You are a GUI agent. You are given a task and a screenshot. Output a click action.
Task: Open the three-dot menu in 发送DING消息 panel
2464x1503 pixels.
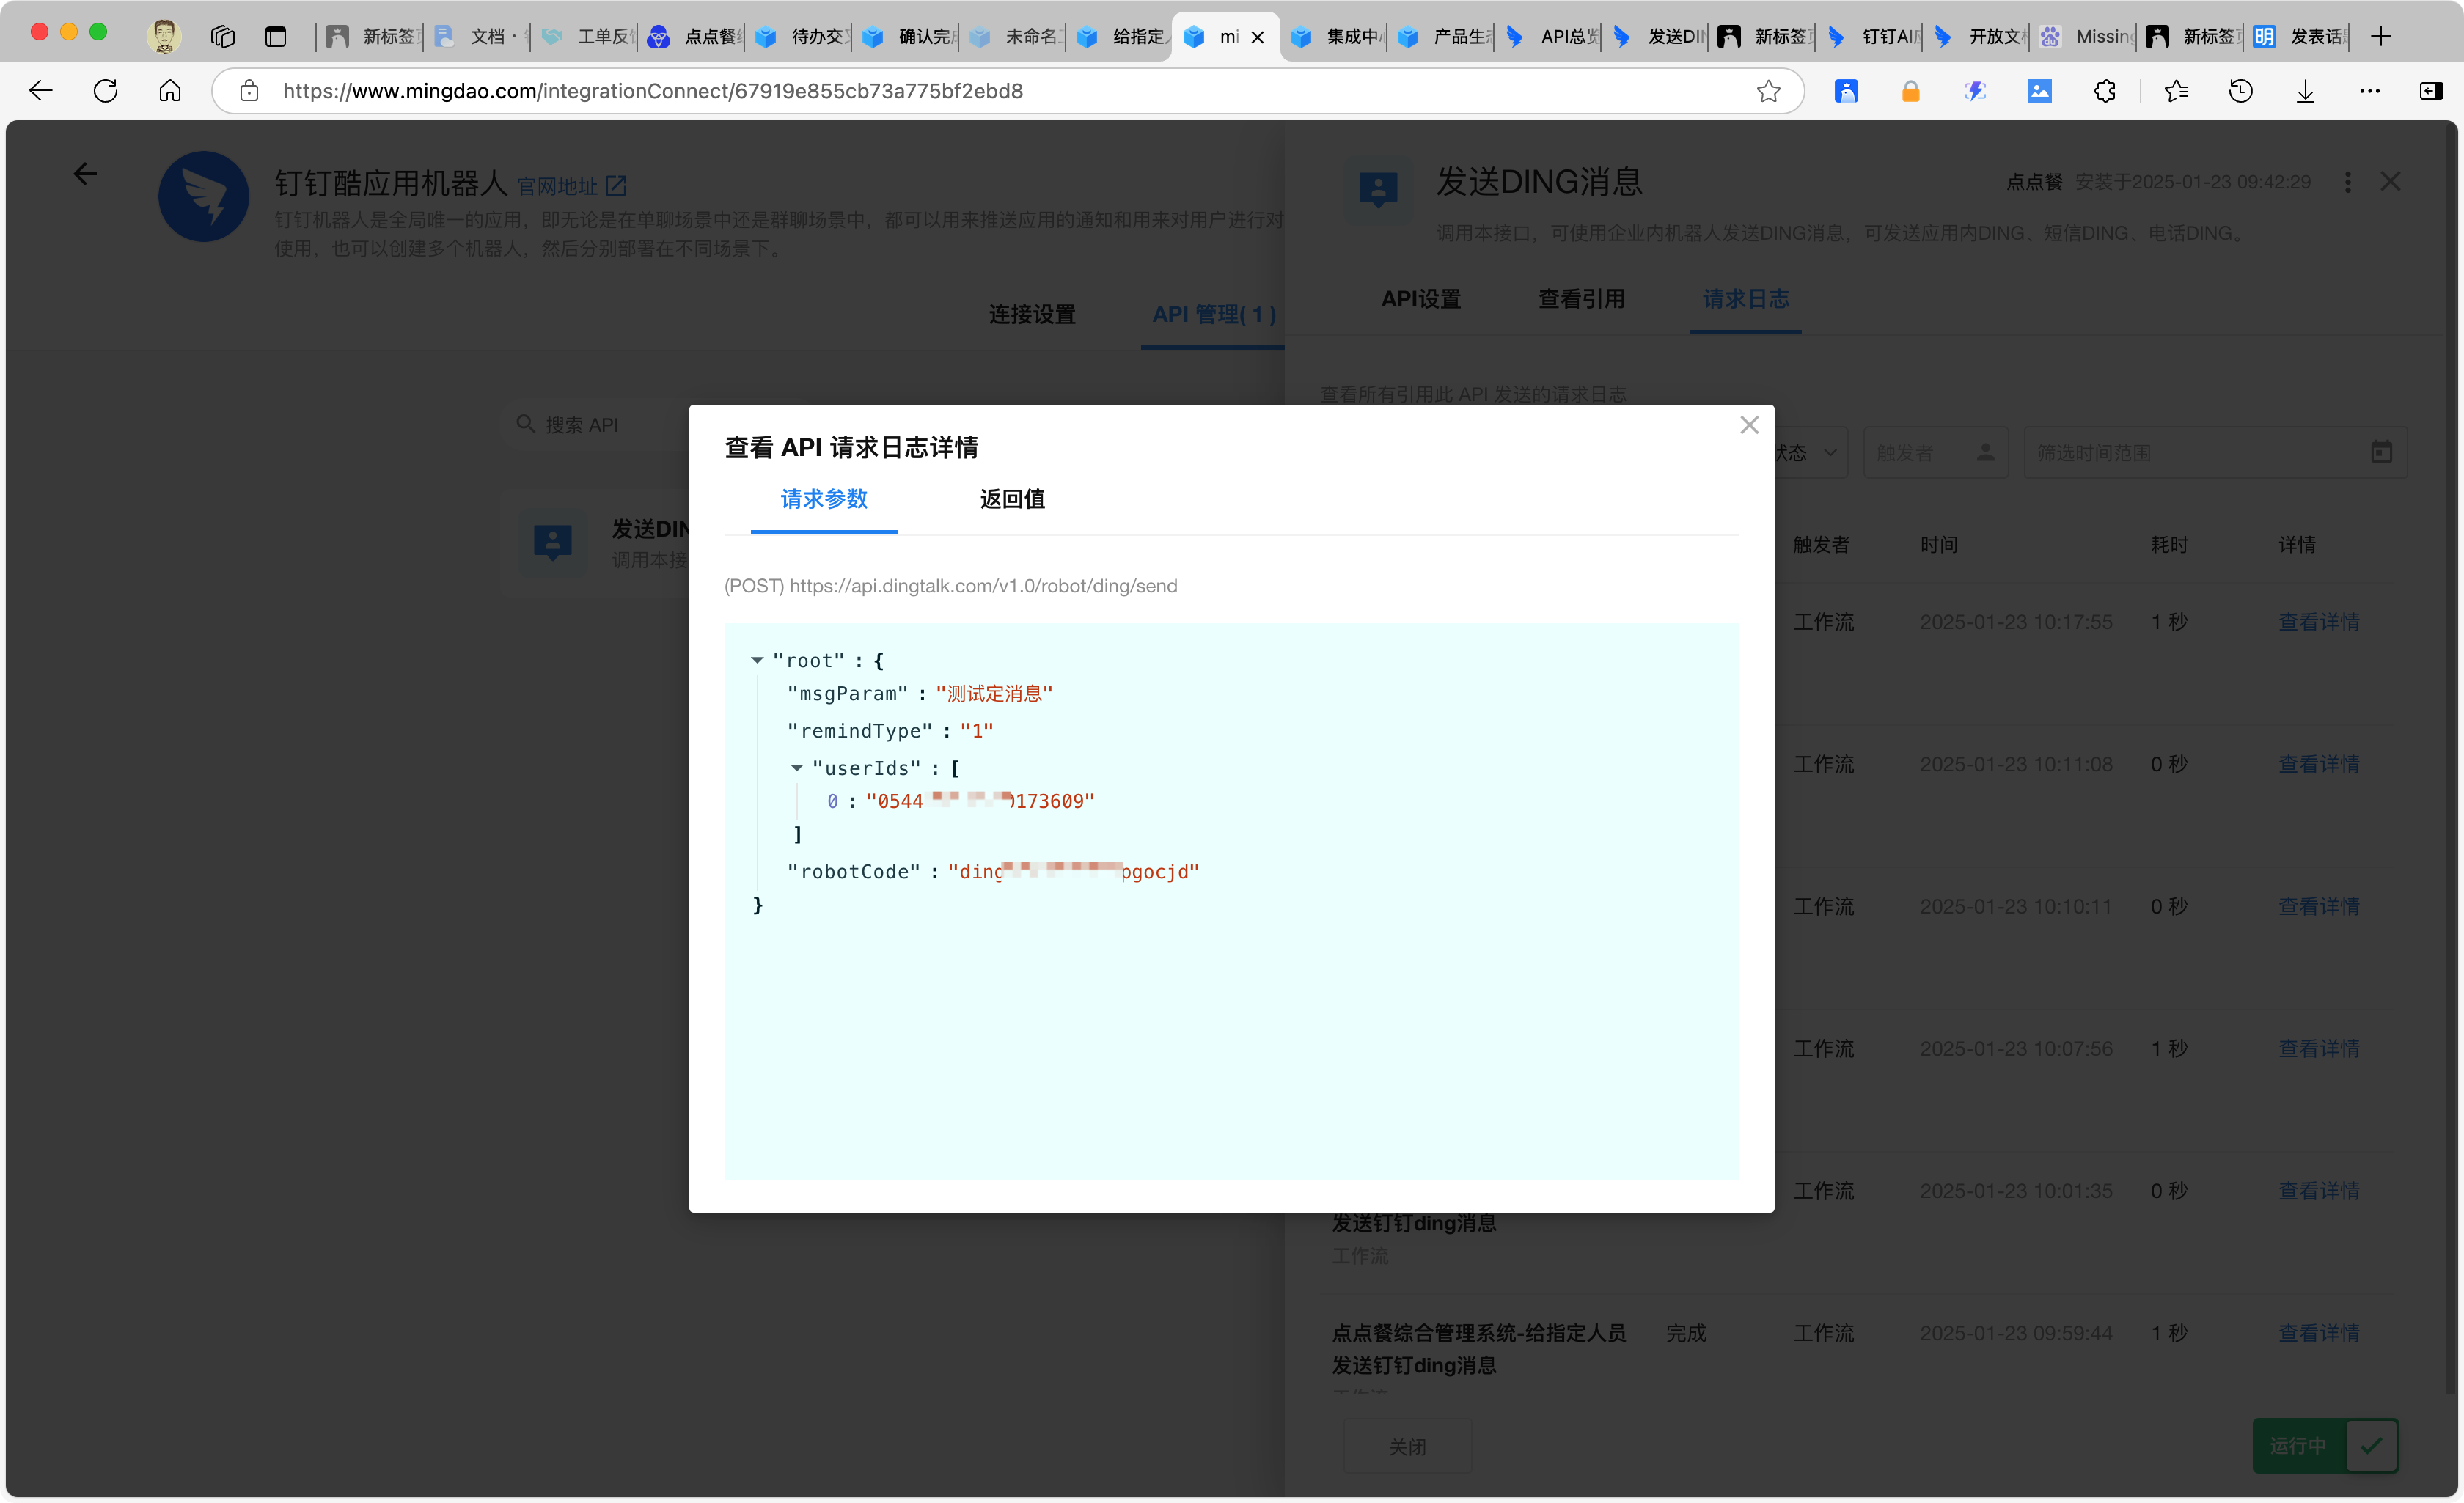pos(2347,182)
